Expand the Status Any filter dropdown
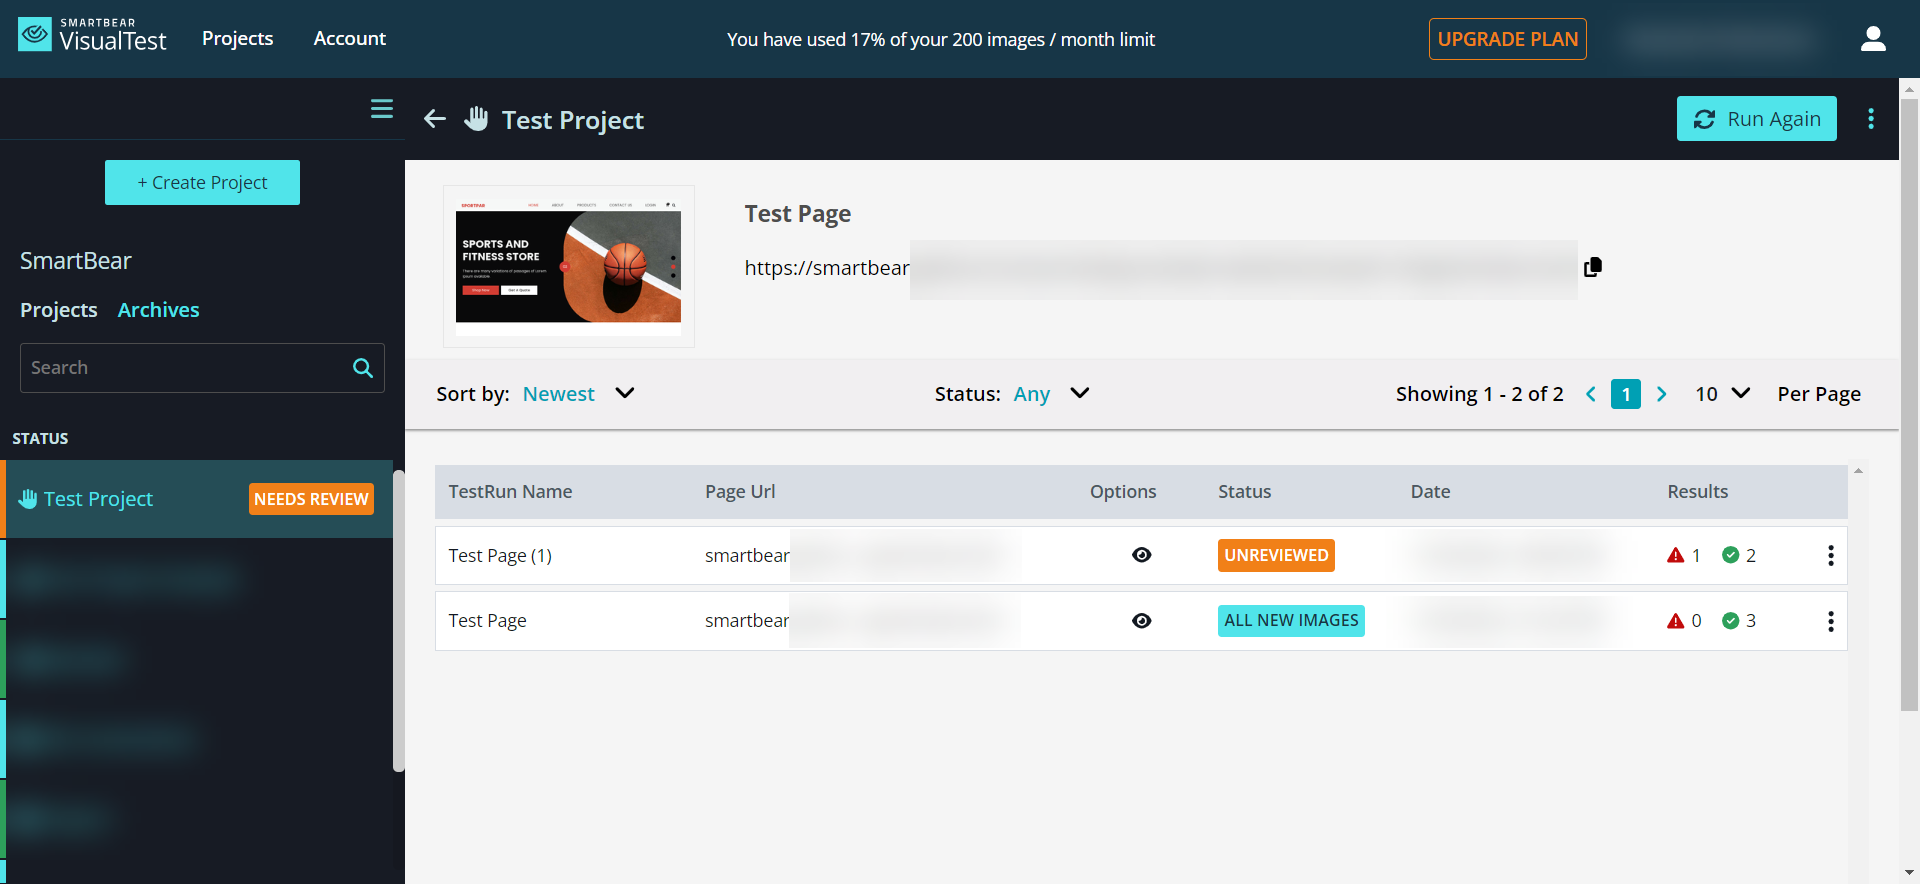 click(1079, 394)
